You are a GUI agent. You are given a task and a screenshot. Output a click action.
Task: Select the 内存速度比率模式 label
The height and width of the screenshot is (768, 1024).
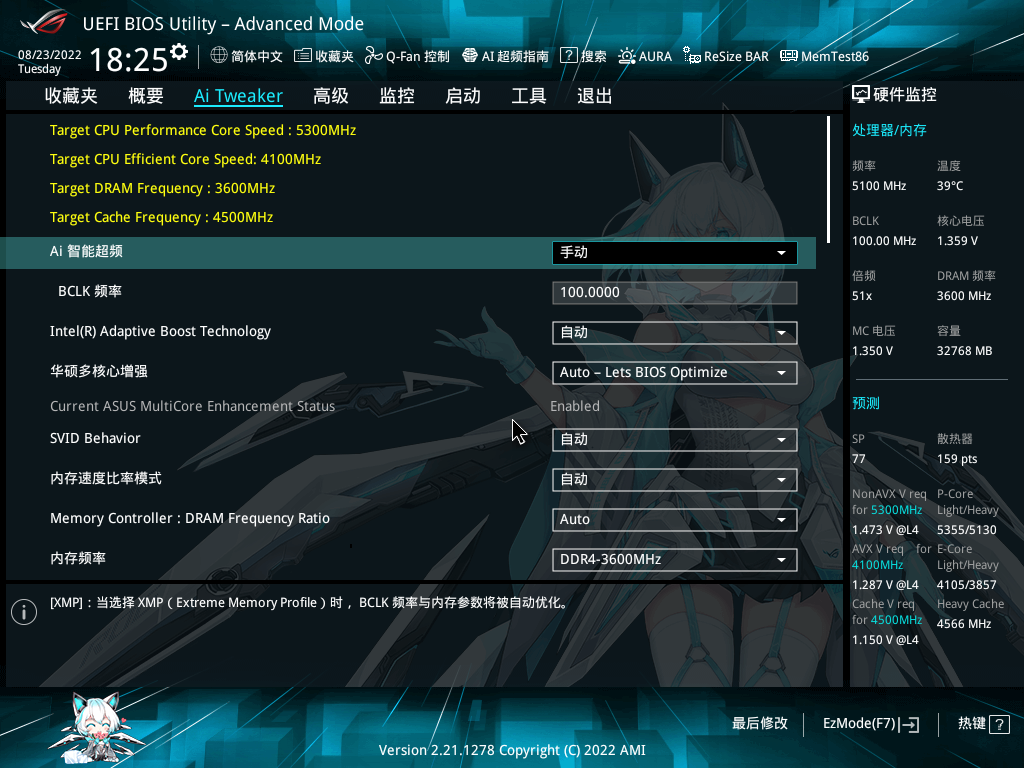(x=106, y=479)
